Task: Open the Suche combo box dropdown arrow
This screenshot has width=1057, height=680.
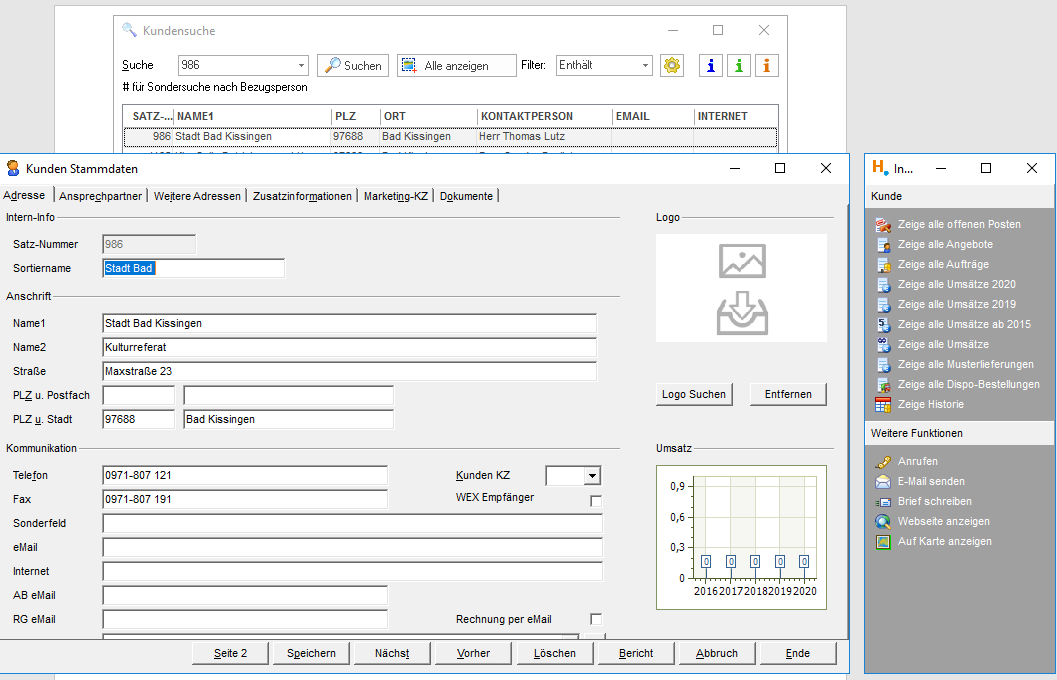Action: [x=301, y=65]
